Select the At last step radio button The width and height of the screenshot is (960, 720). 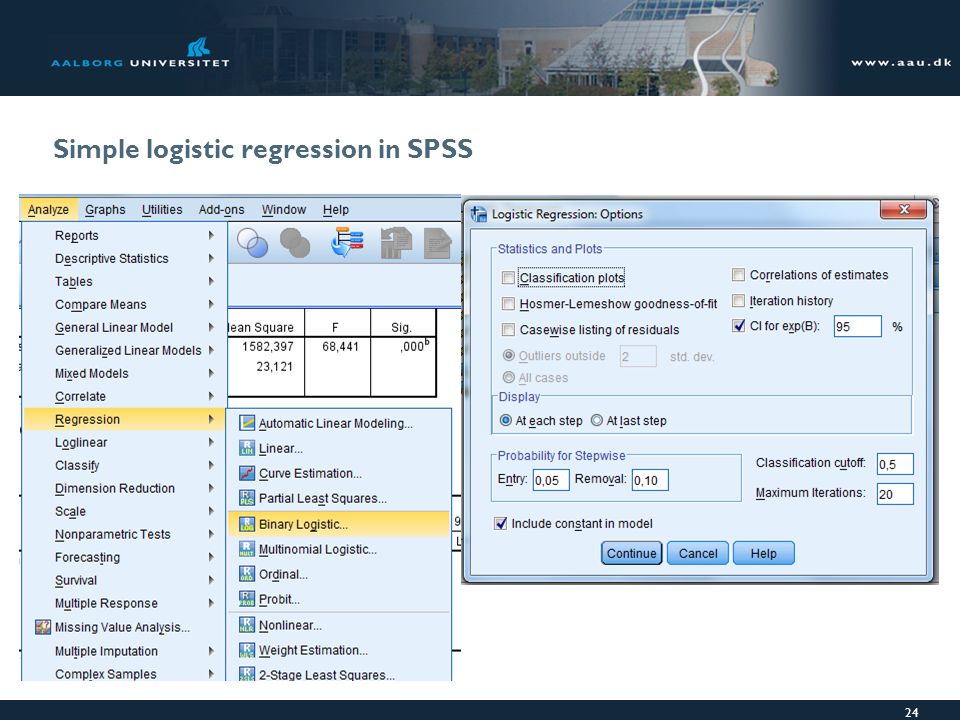[596, 421]
